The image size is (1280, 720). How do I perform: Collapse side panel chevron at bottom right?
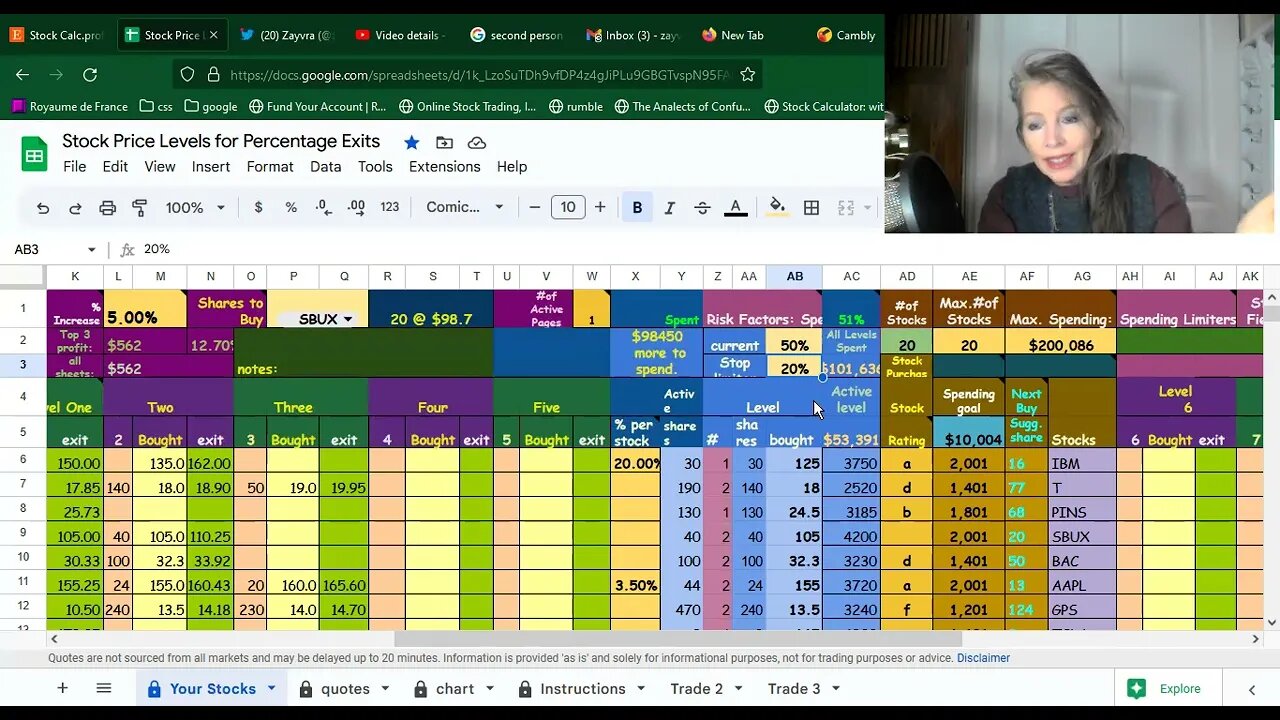(1251, 689)
